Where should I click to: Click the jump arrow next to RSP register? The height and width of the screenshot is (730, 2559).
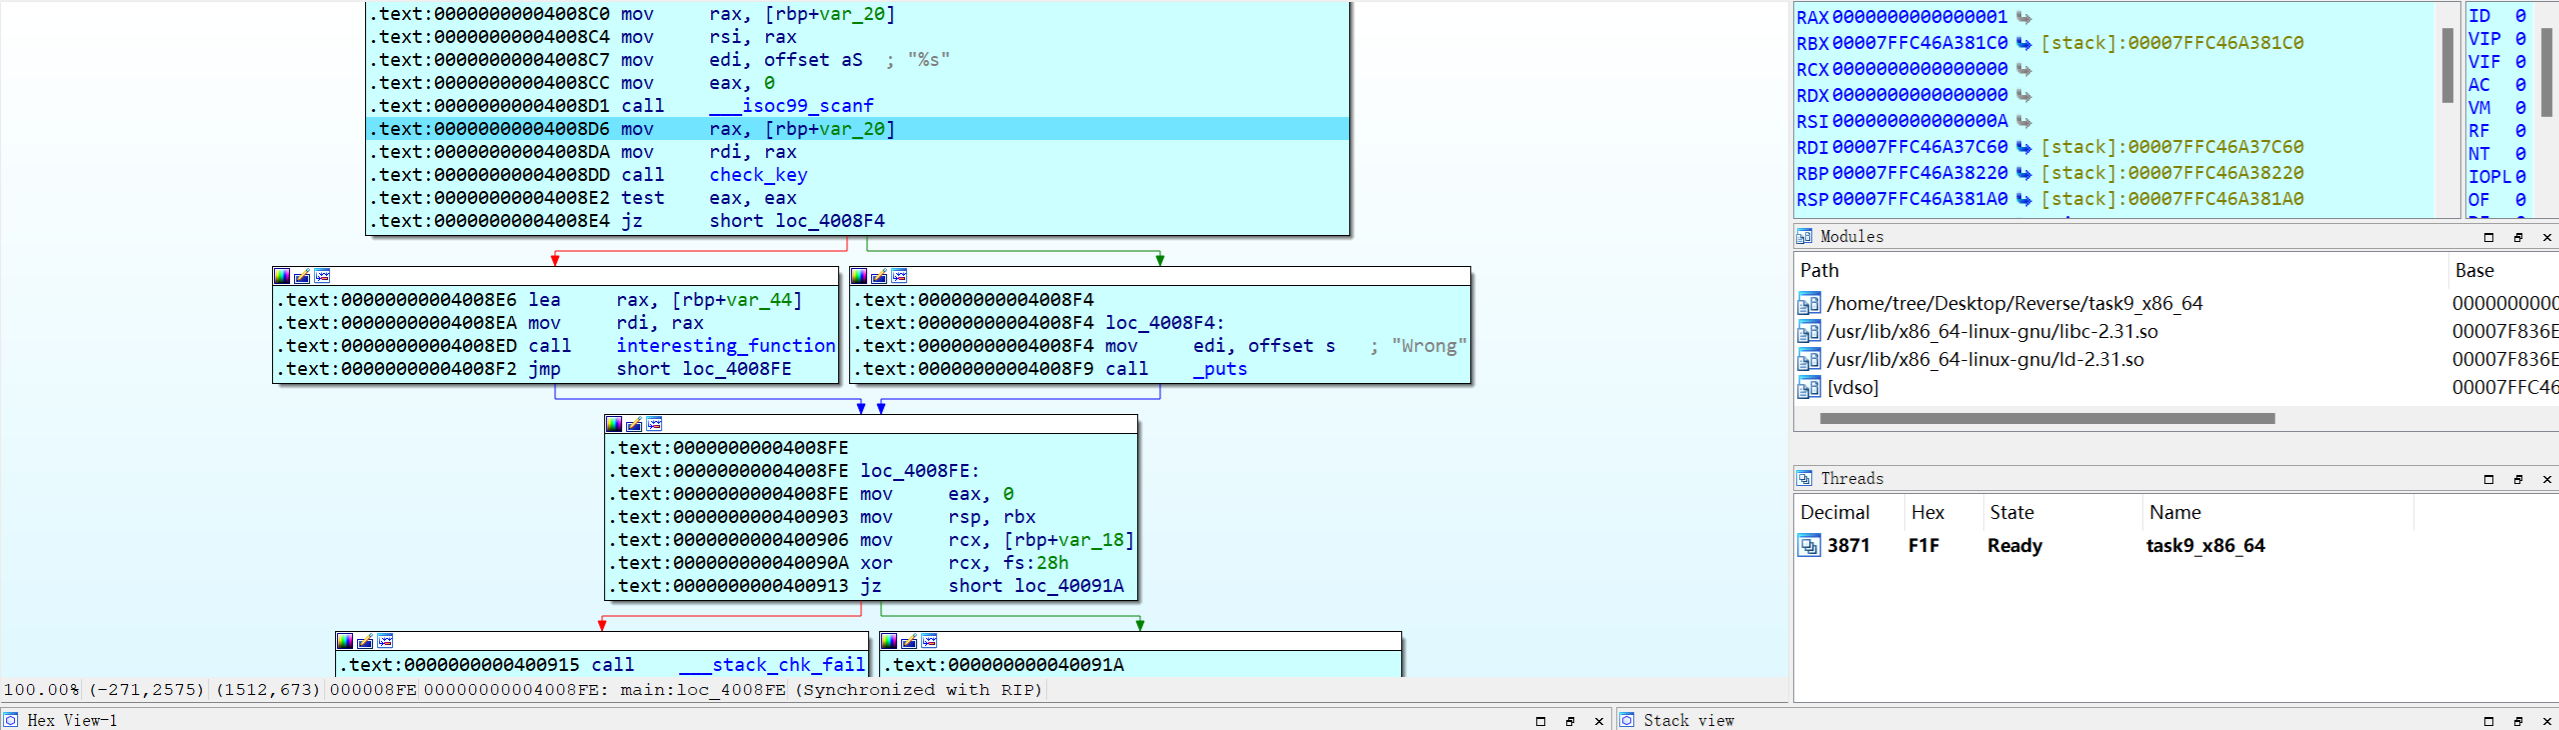(x=2023, y=199)
